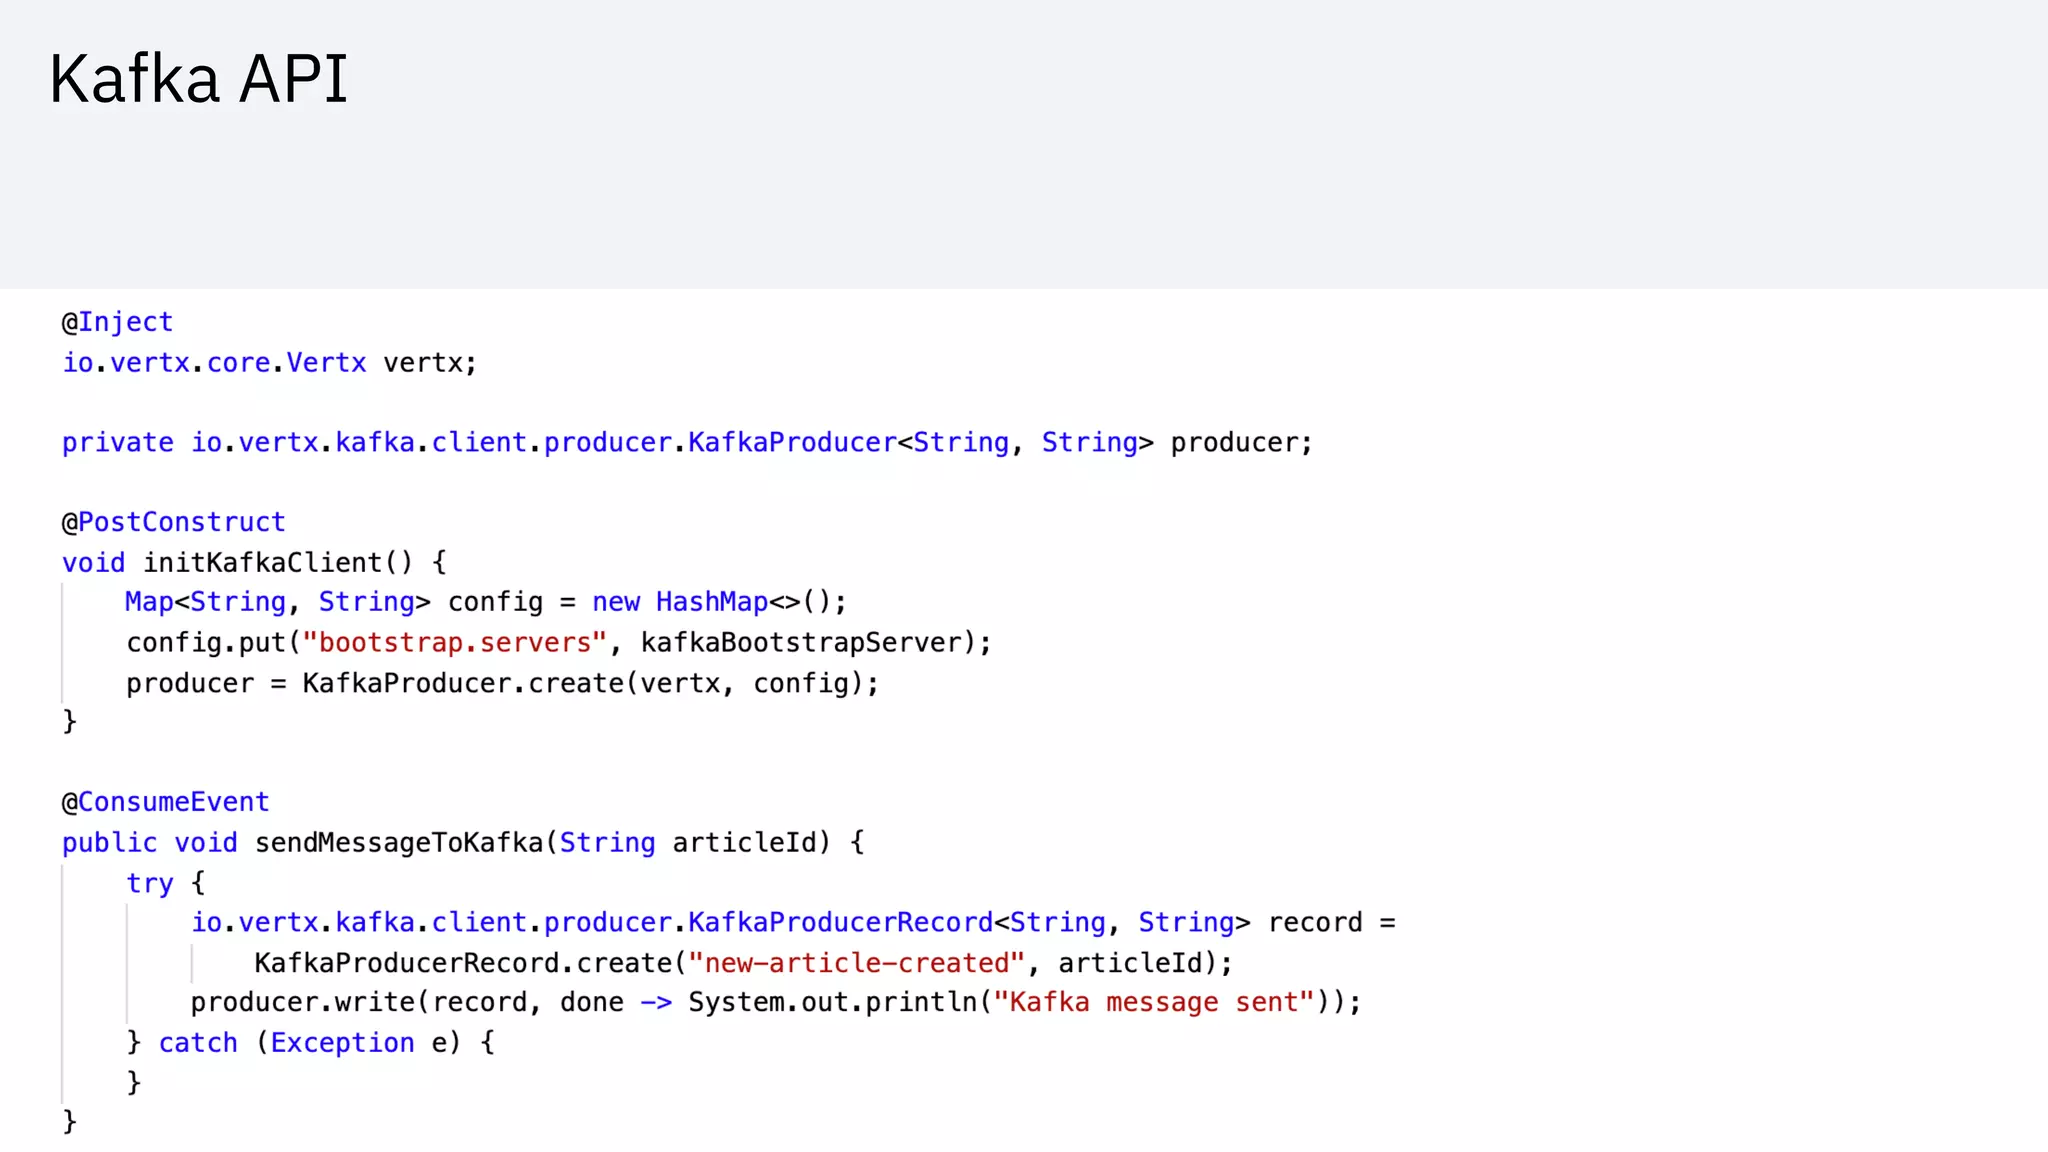2048x1152 pixels.
Task: Click the 'io.vertx.core.Vertx vertx;' line
Action: click(x=270, y=362)
